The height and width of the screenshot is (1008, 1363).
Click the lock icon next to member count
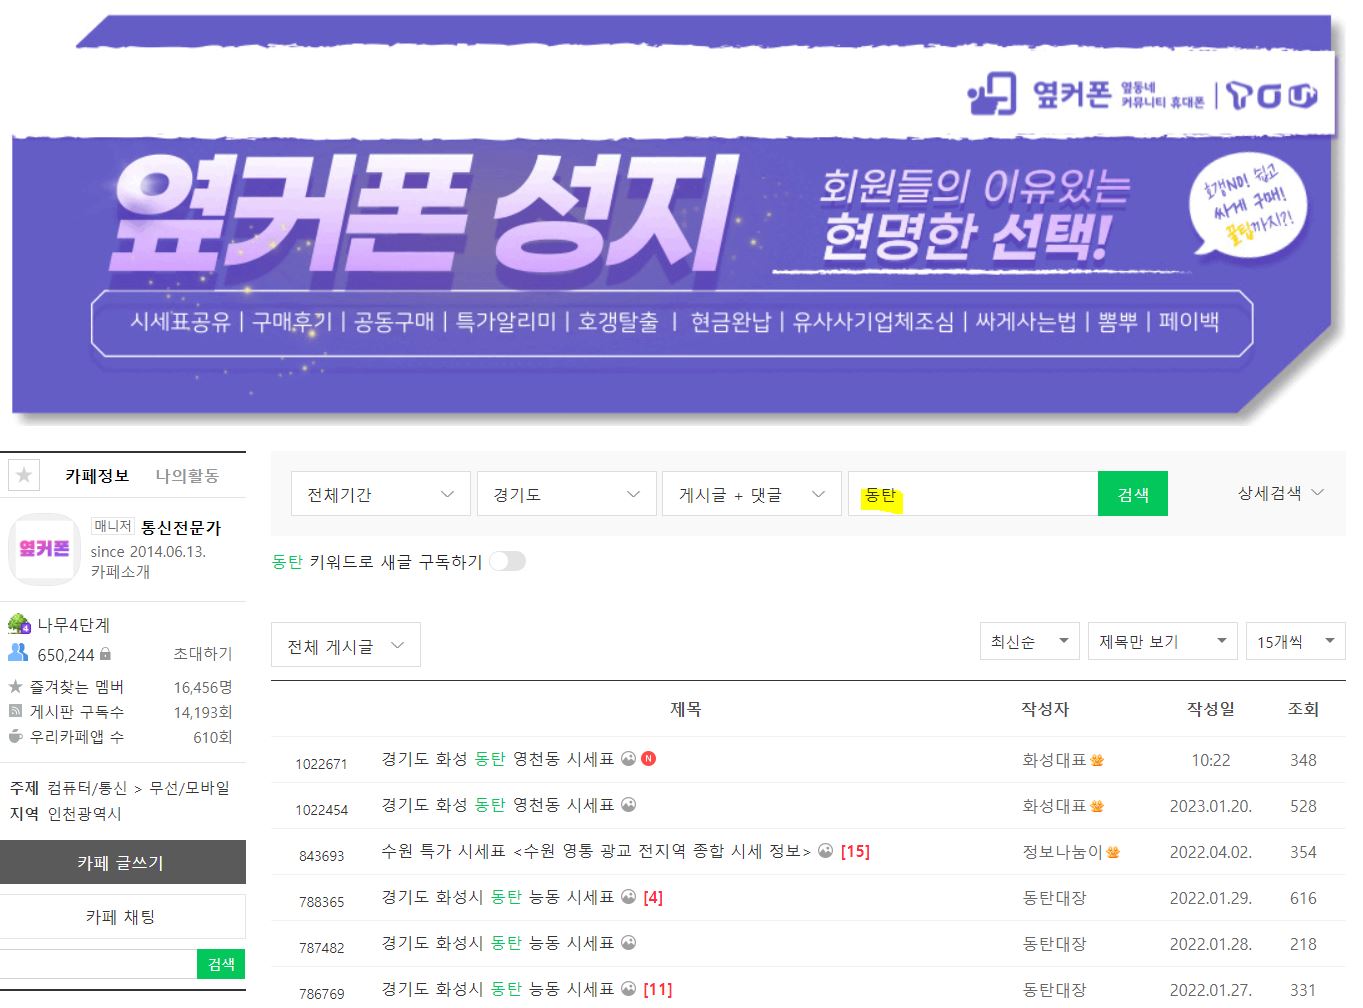[x=106, y=655]
